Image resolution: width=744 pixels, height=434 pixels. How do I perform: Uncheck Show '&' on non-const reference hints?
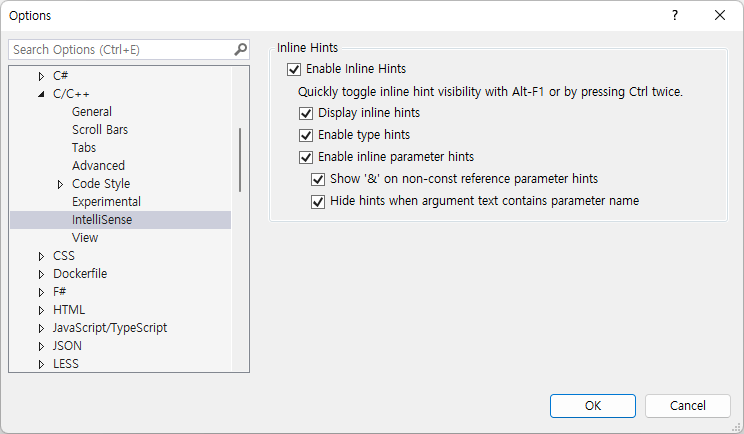[319, 179]
